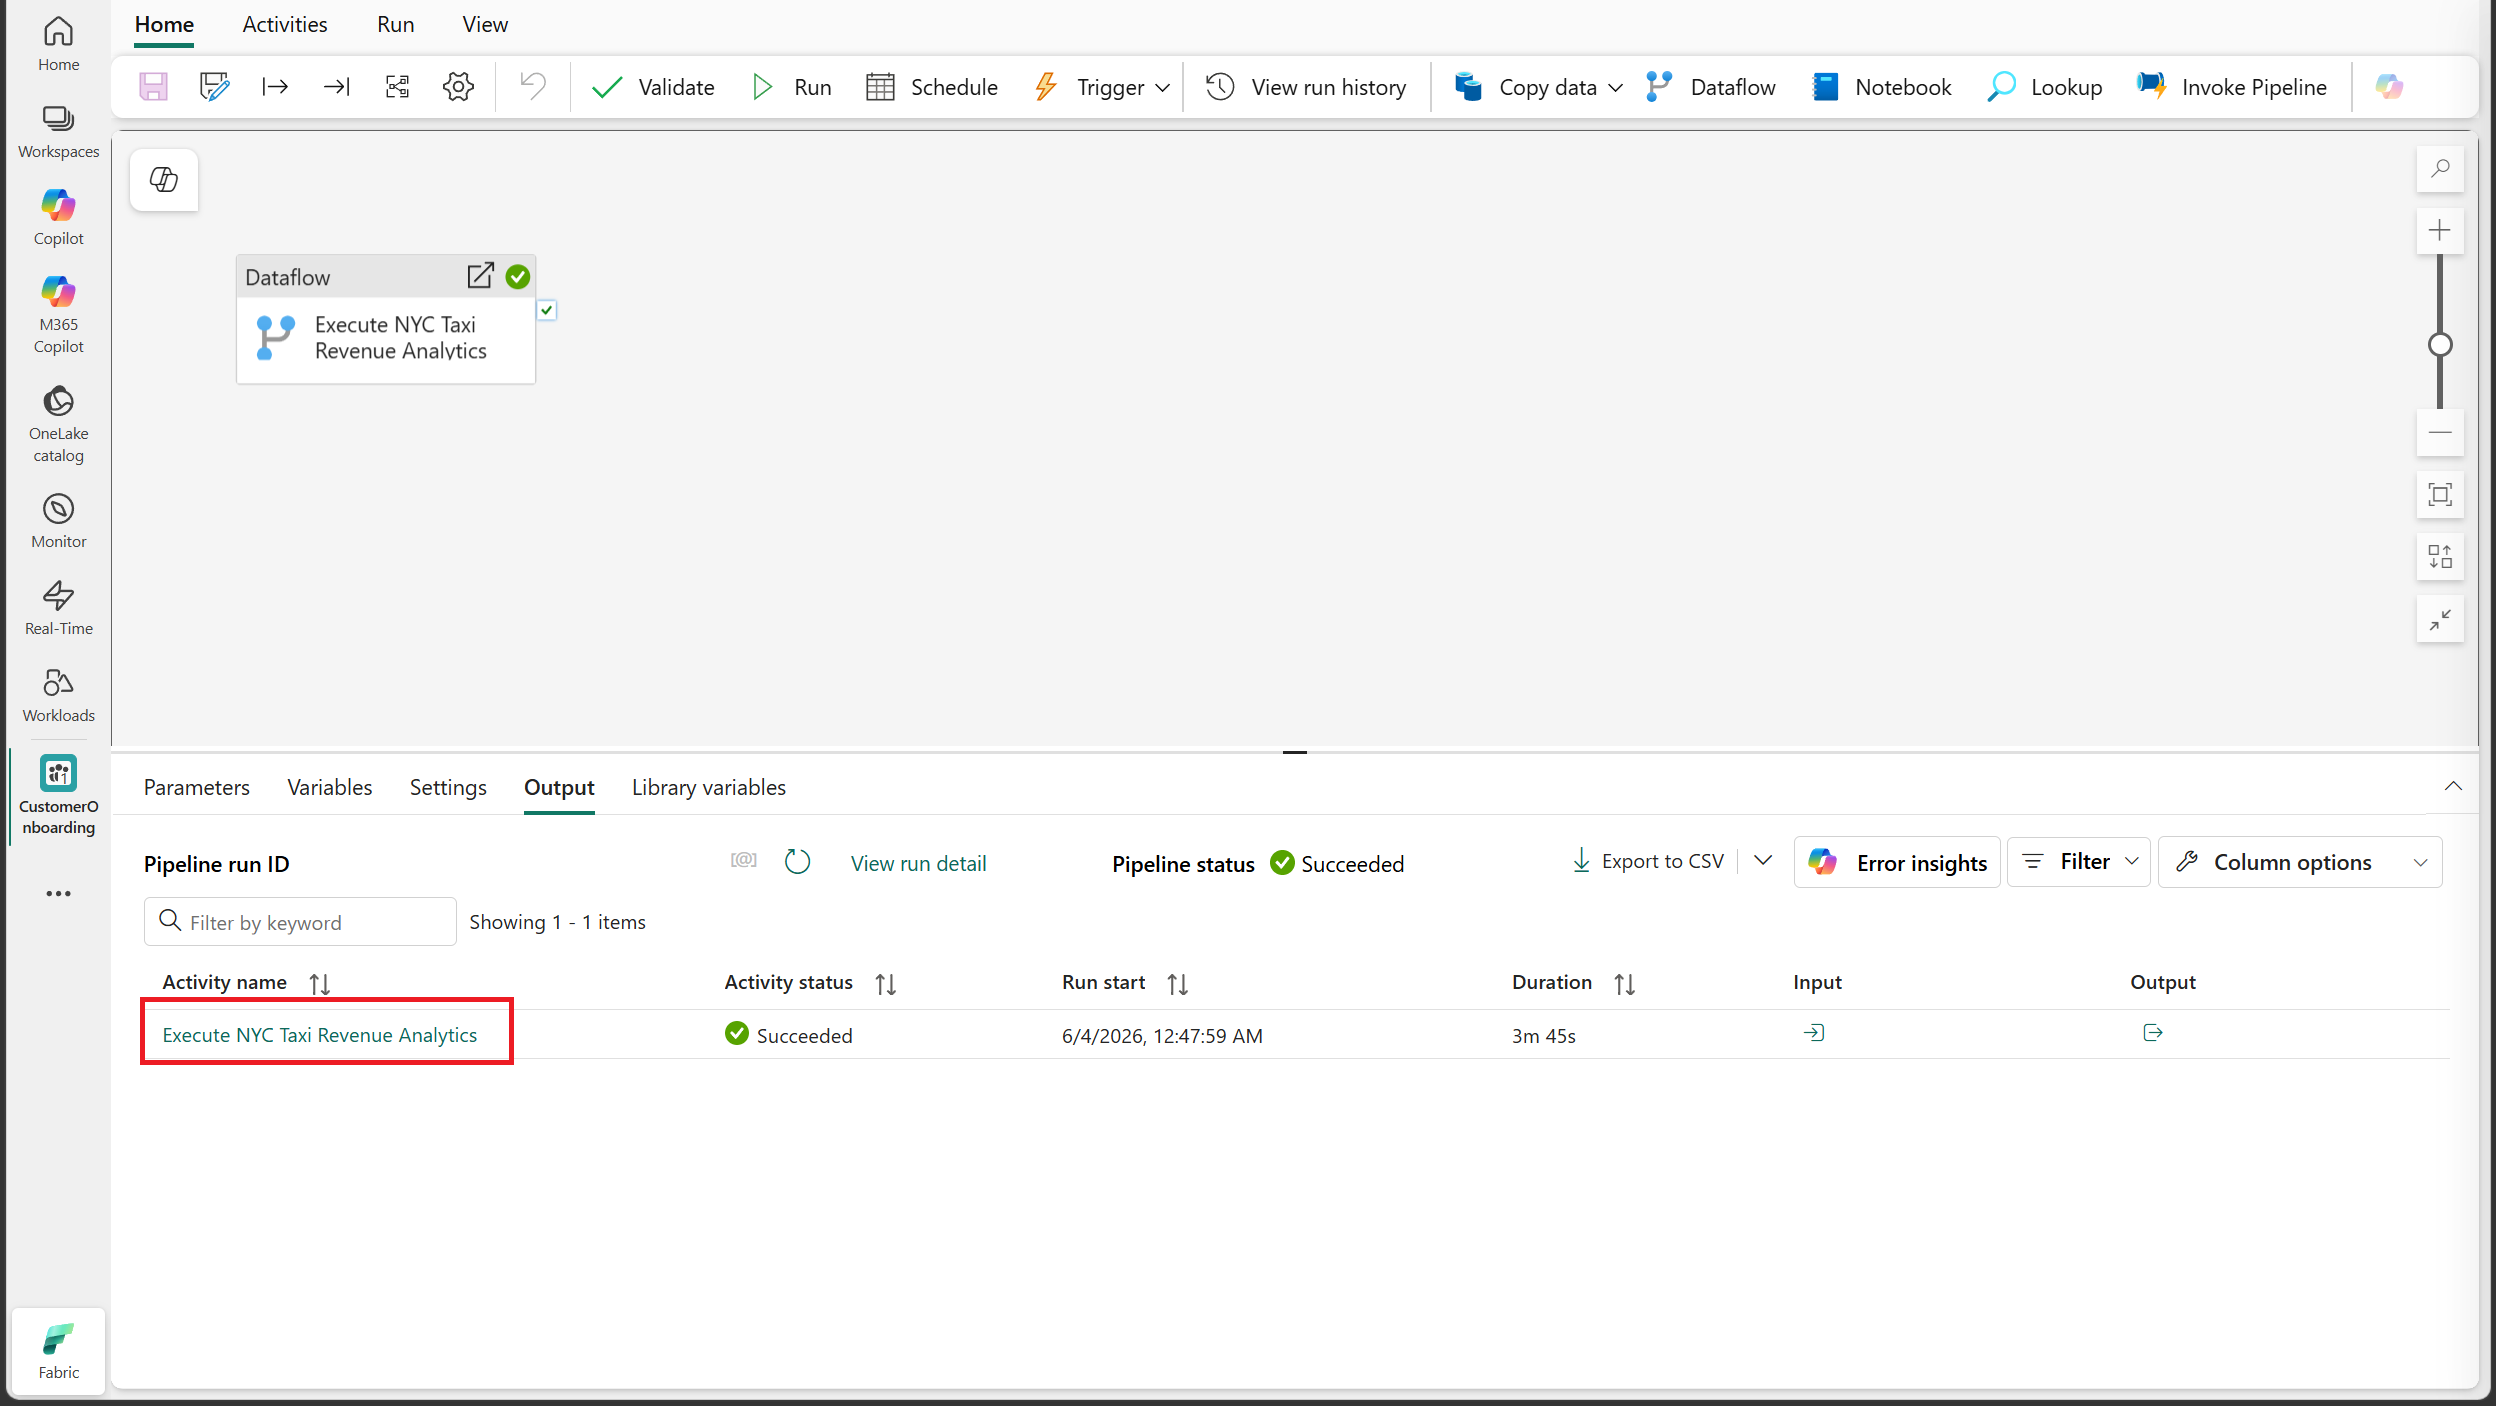Open Copilot in the left sidebar
This screenshot has width=2496, height=1406.
tap(59, 217)
